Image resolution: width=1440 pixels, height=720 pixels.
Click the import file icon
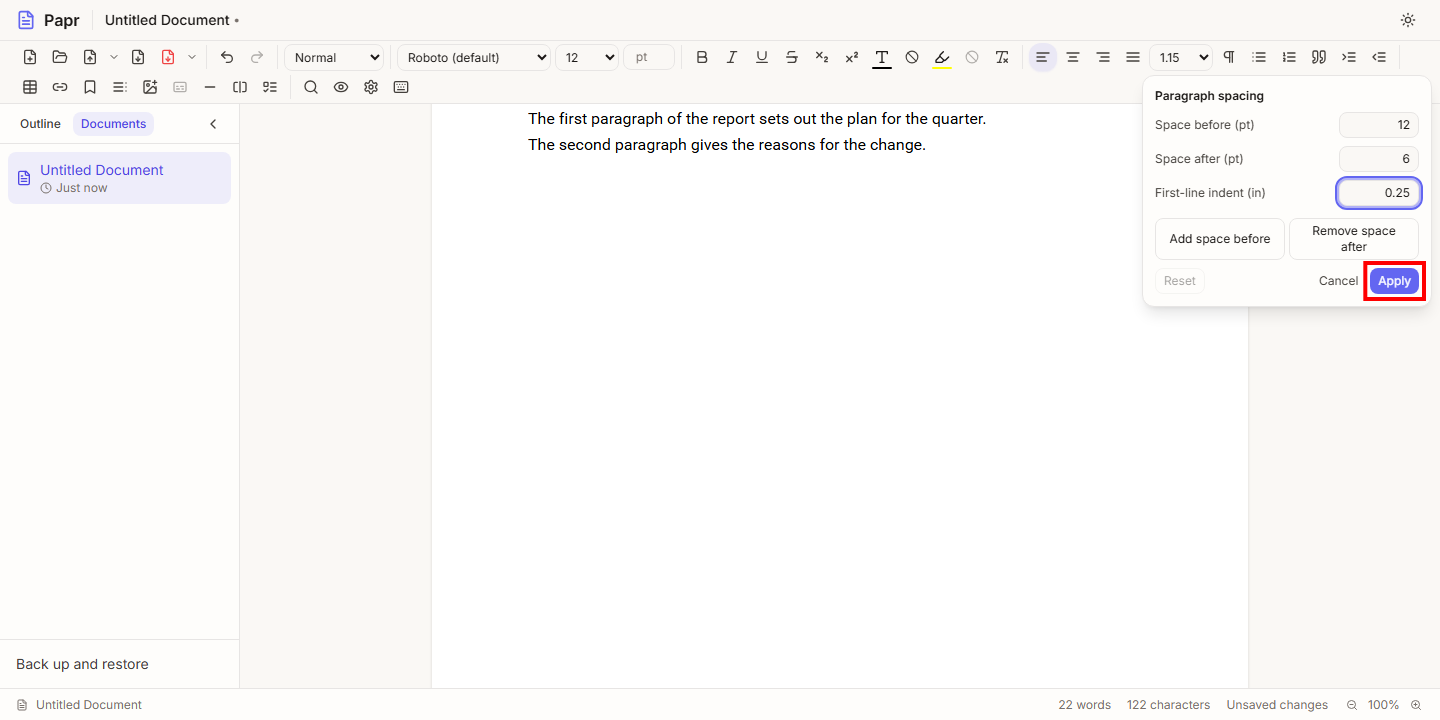(90, 57)
